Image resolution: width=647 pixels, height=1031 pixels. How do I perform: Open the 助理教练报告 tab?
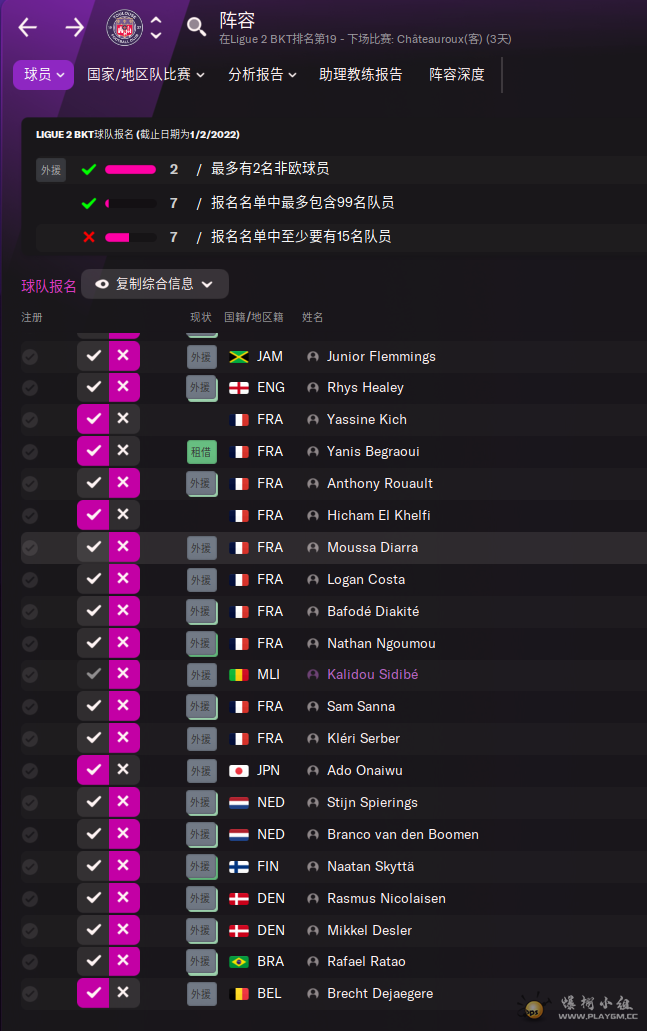(x=360, y=74)
